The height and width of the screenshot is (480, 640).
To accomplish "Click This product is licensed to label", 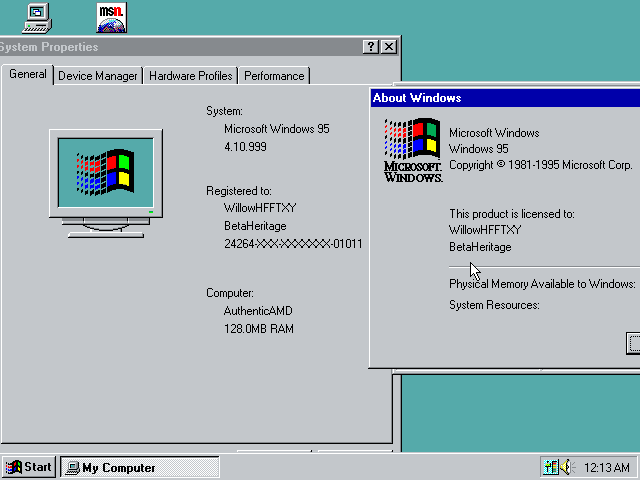I will [x=512, y=214].
